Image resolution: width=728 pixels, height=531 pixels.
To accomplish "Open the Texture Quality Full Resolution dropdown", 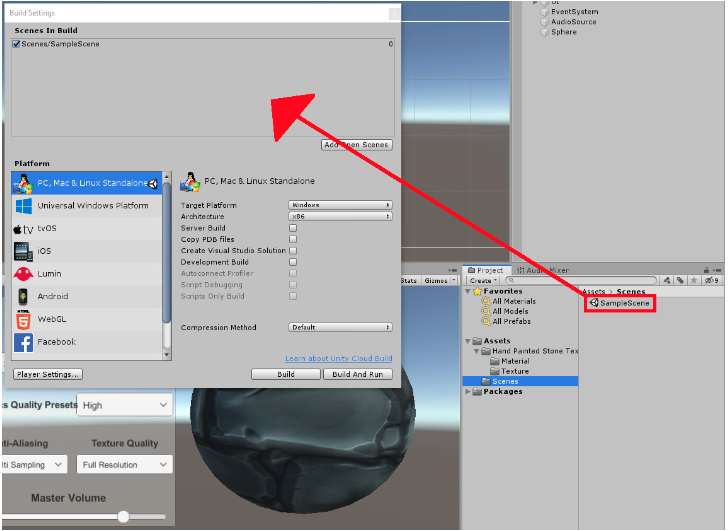I will 124,465.
